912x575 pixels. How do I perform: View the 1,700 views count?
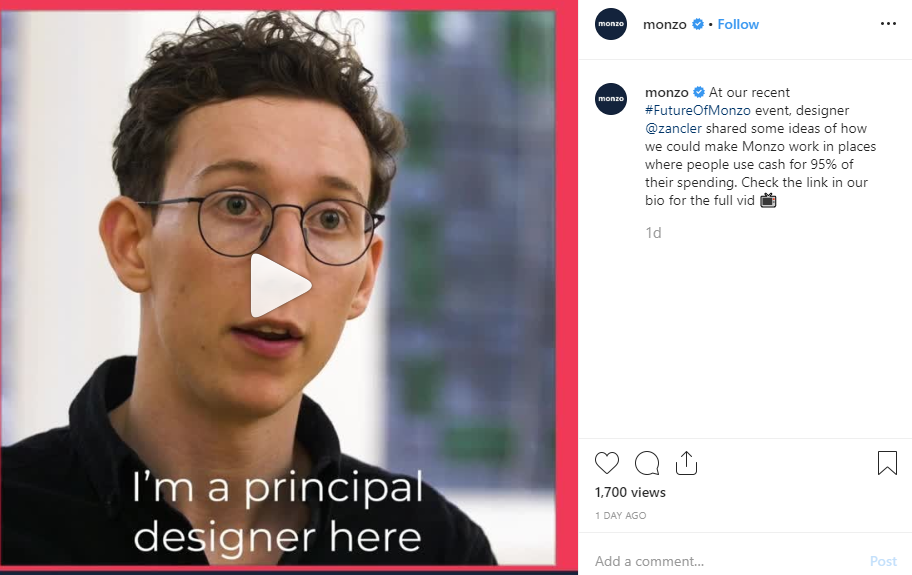tap(630, 492)
